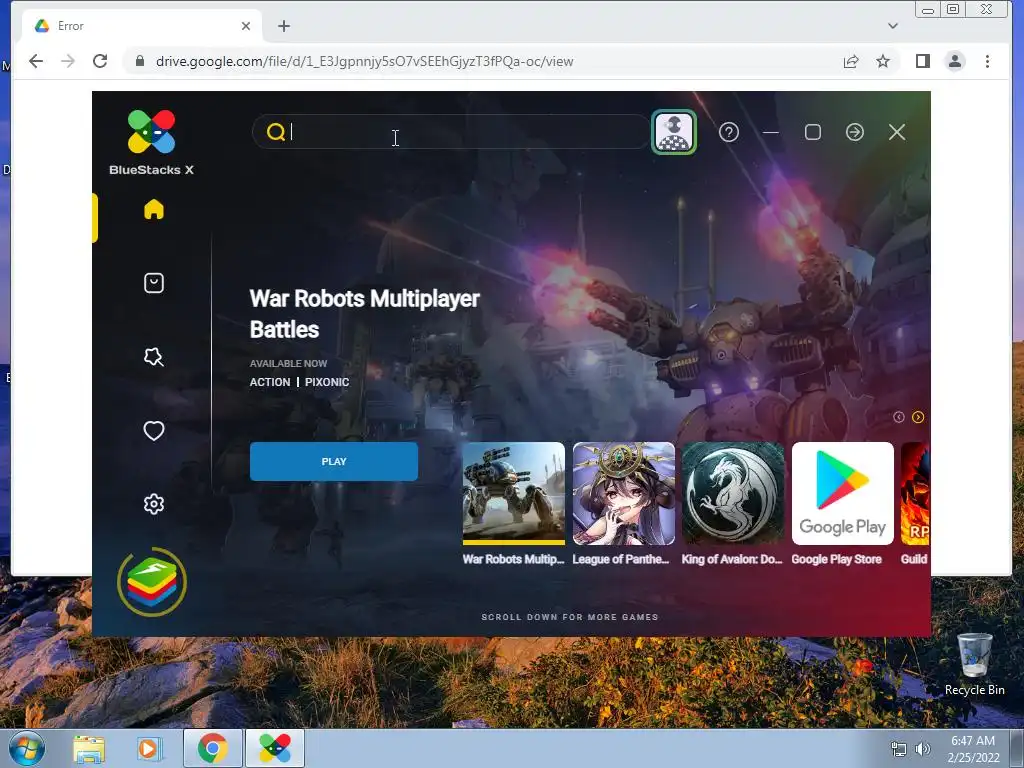This screenshot has width=1024, height=768.
Task: Go forward in Chrome
Action: click(68, 61)
